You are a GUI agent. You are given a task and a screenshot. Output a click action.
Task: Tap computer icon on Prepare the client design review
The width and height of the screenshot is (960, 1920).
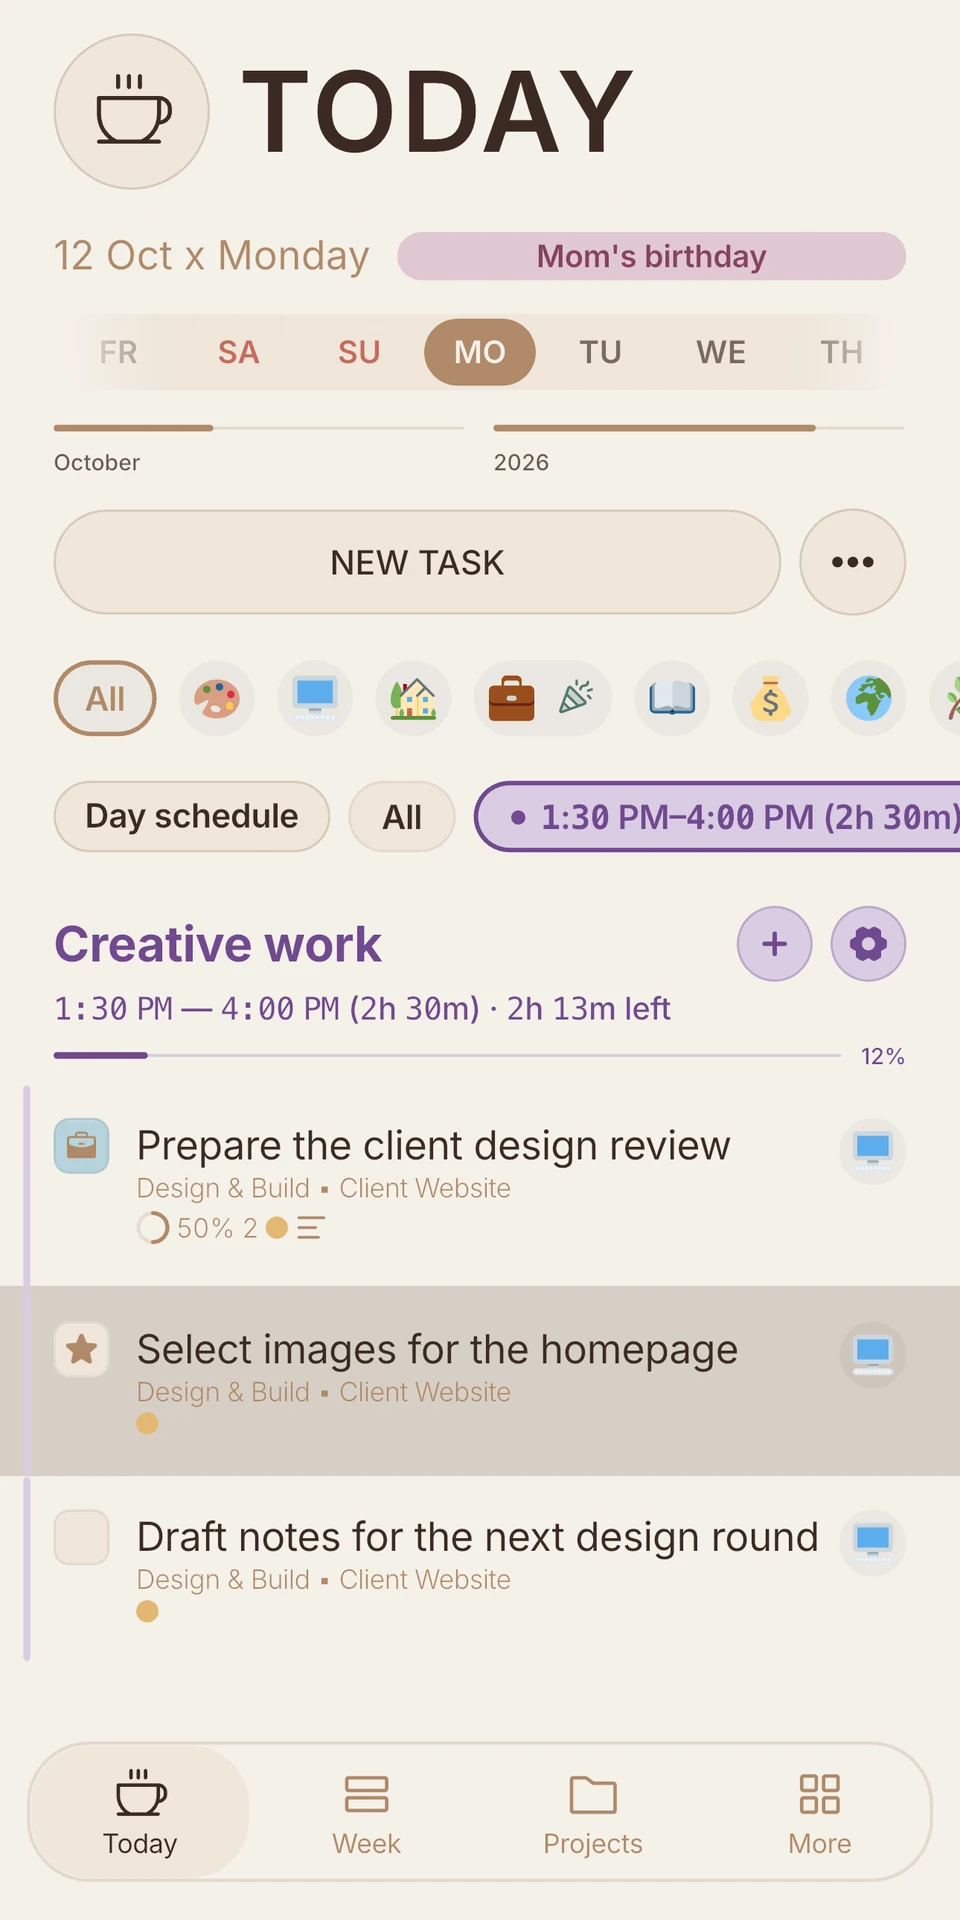point(873,1151)
